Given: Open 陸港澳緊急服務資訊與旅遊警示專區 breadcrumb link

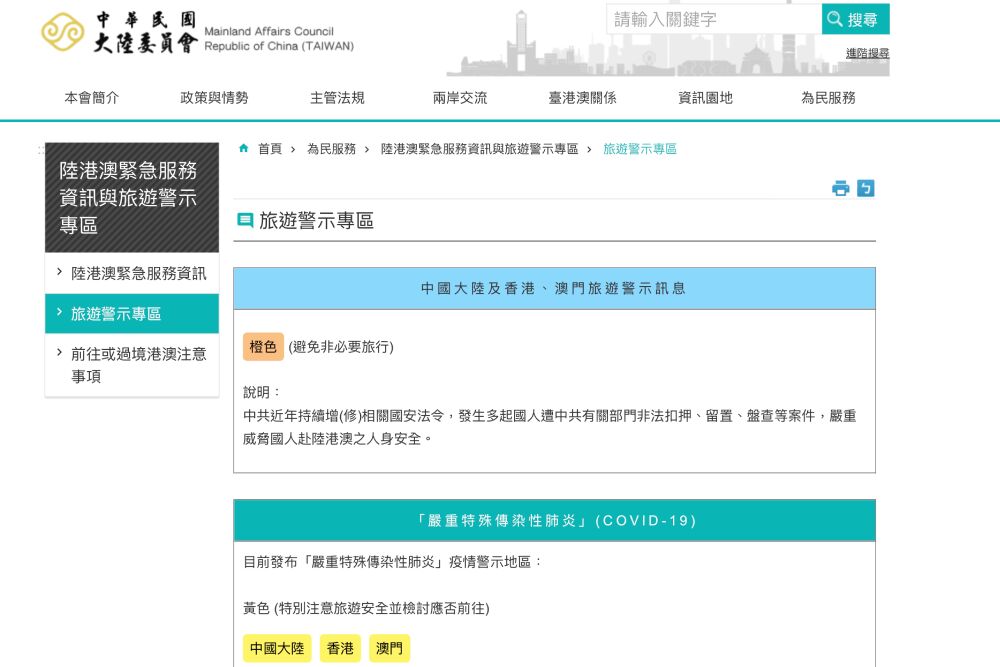Looking at the screenshot, I should click(480, 149).
